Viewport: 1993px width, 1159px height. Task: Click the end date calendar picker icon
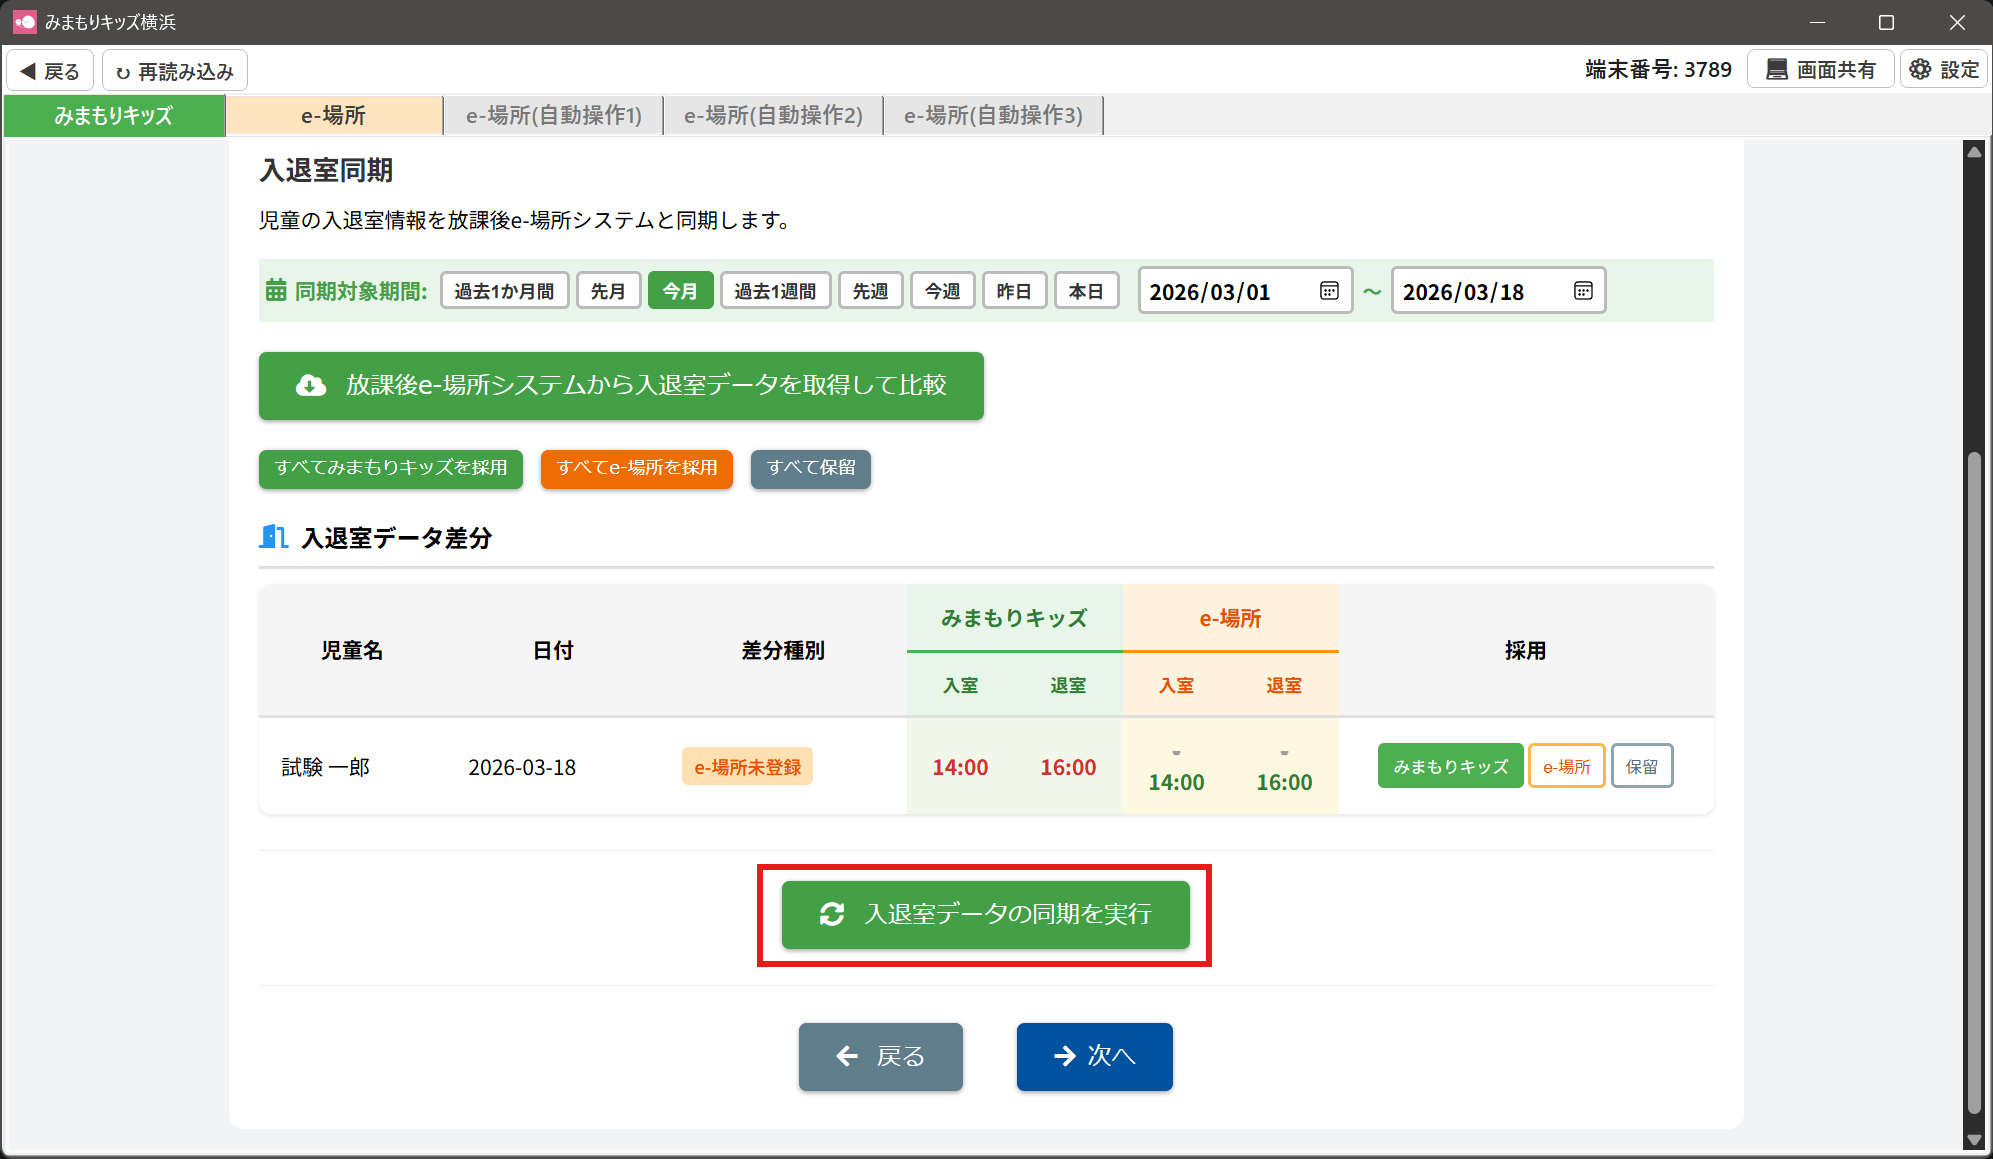[1583, 291]
